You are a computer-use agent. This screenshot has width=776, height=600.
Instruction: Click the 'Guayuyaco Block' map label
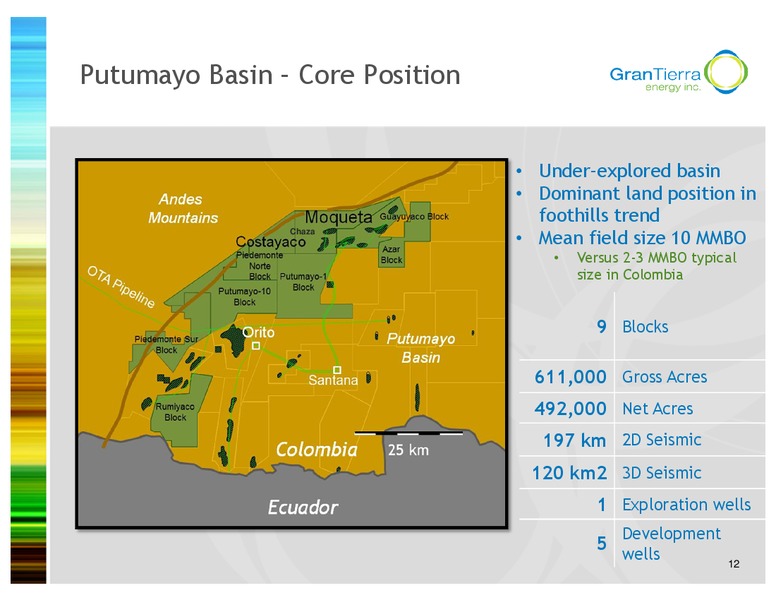point(414,216)
